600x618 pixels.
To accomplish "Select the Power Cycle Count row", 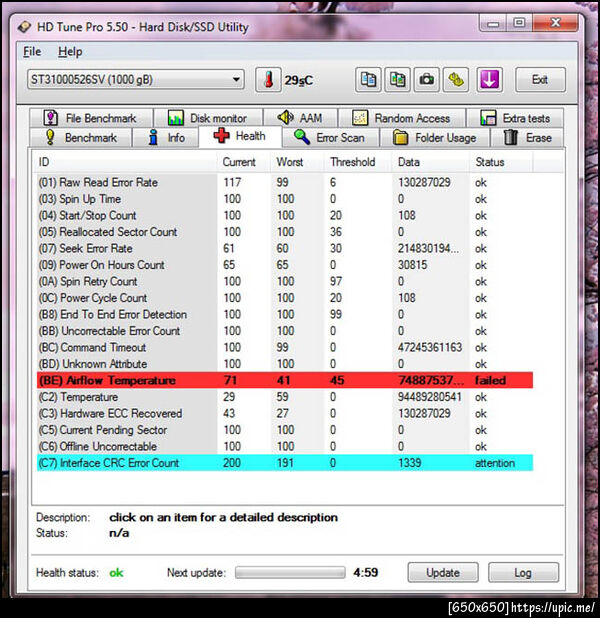I will coord(285,298).
